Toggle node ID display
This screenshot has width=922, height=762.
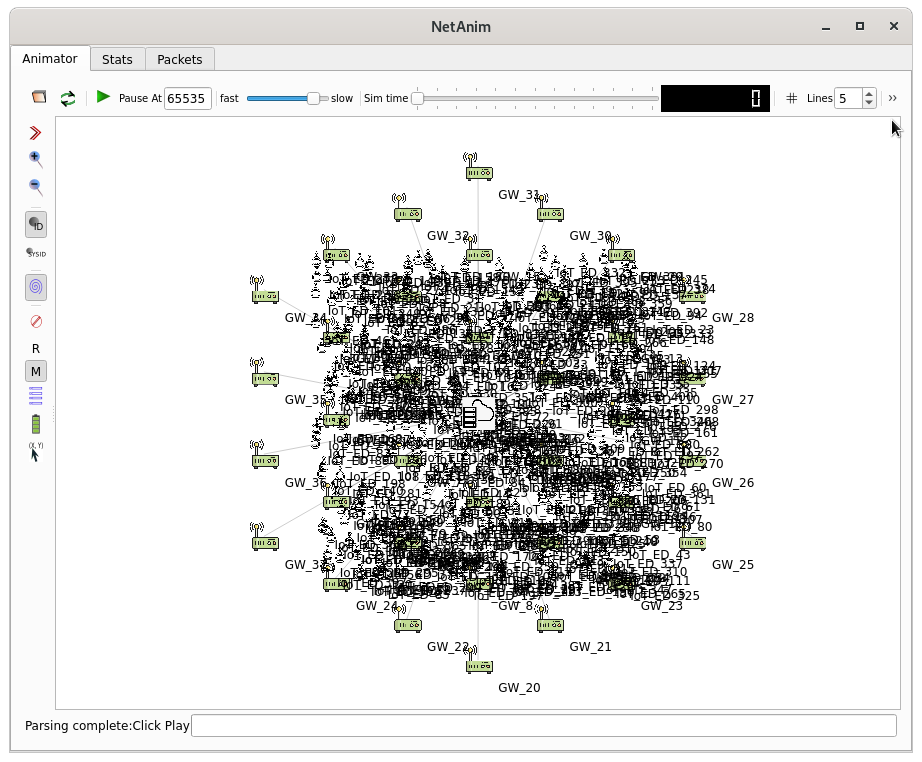pos(36,225)
